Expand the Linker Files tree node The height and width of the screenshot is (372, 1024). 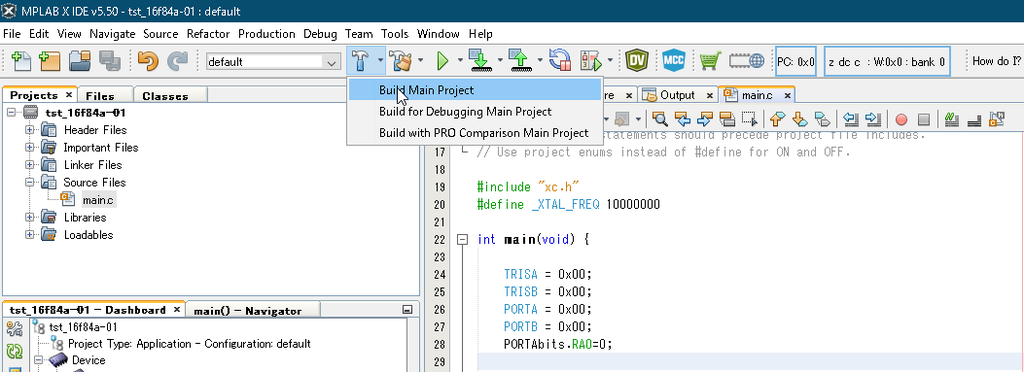tap(29, 165)
